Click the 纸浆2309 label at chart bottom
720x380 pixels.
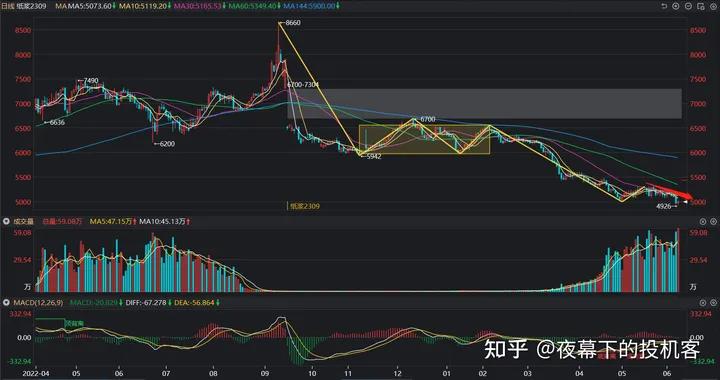(x=304, y=206)
